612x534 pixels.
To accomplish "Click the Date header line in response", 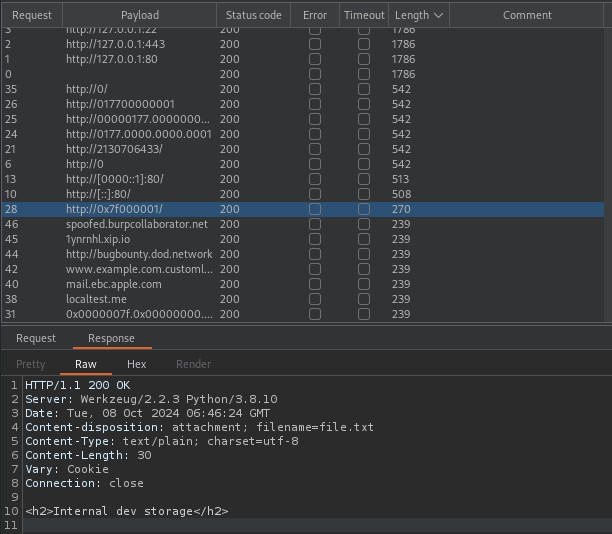I will pyautogui.click(x=148, y=413).
